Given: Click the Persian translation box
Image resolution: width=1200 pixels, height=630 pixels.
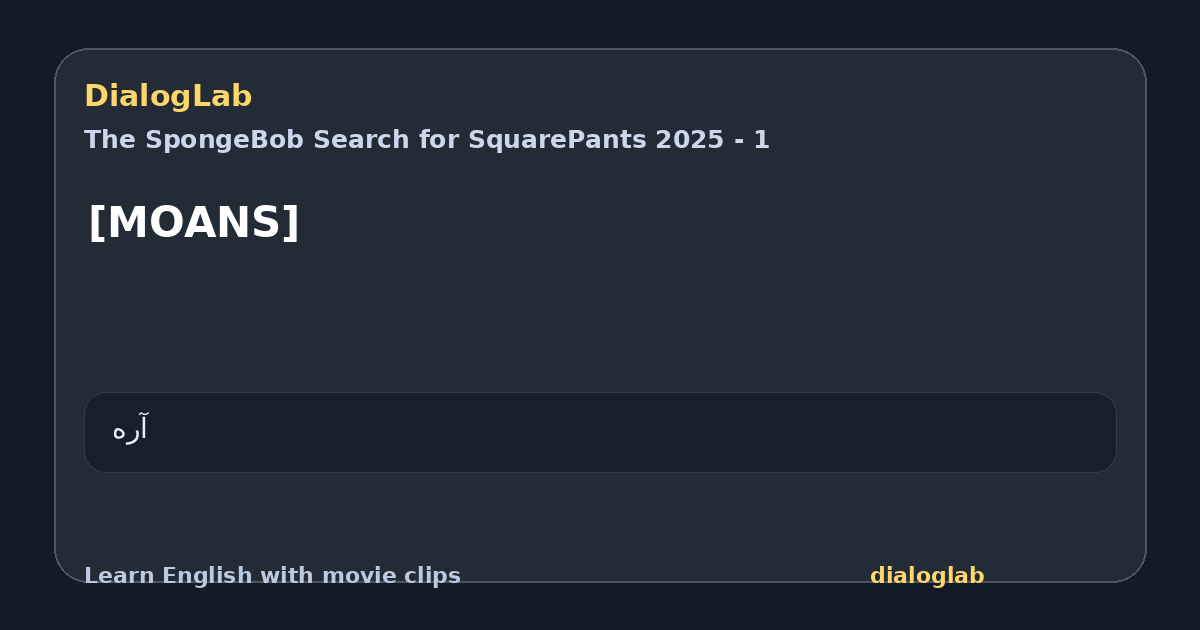Looking at the screenshot, I should [x=600, y=432].
